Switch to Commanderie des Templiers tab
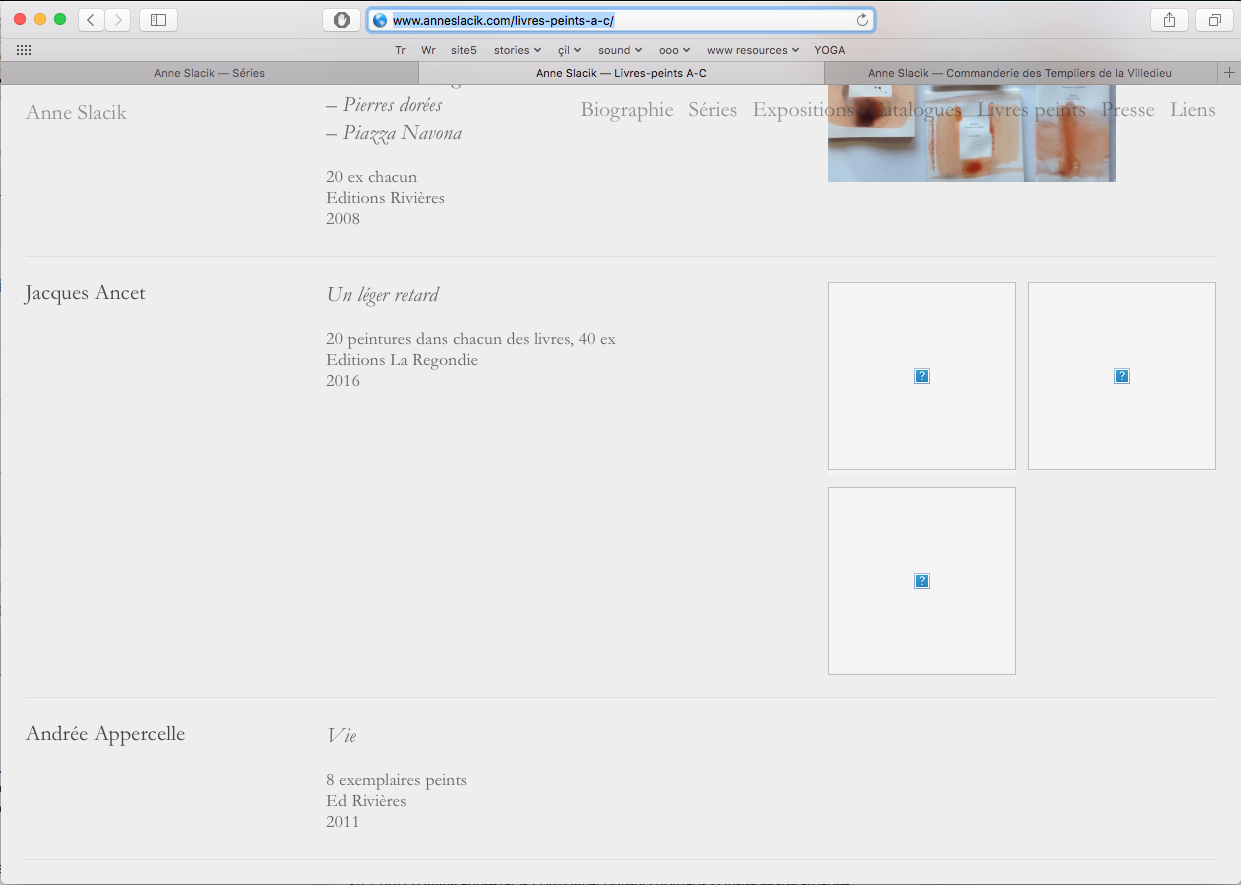Viewport: 1241px width, 885px height. point(1019,73)
